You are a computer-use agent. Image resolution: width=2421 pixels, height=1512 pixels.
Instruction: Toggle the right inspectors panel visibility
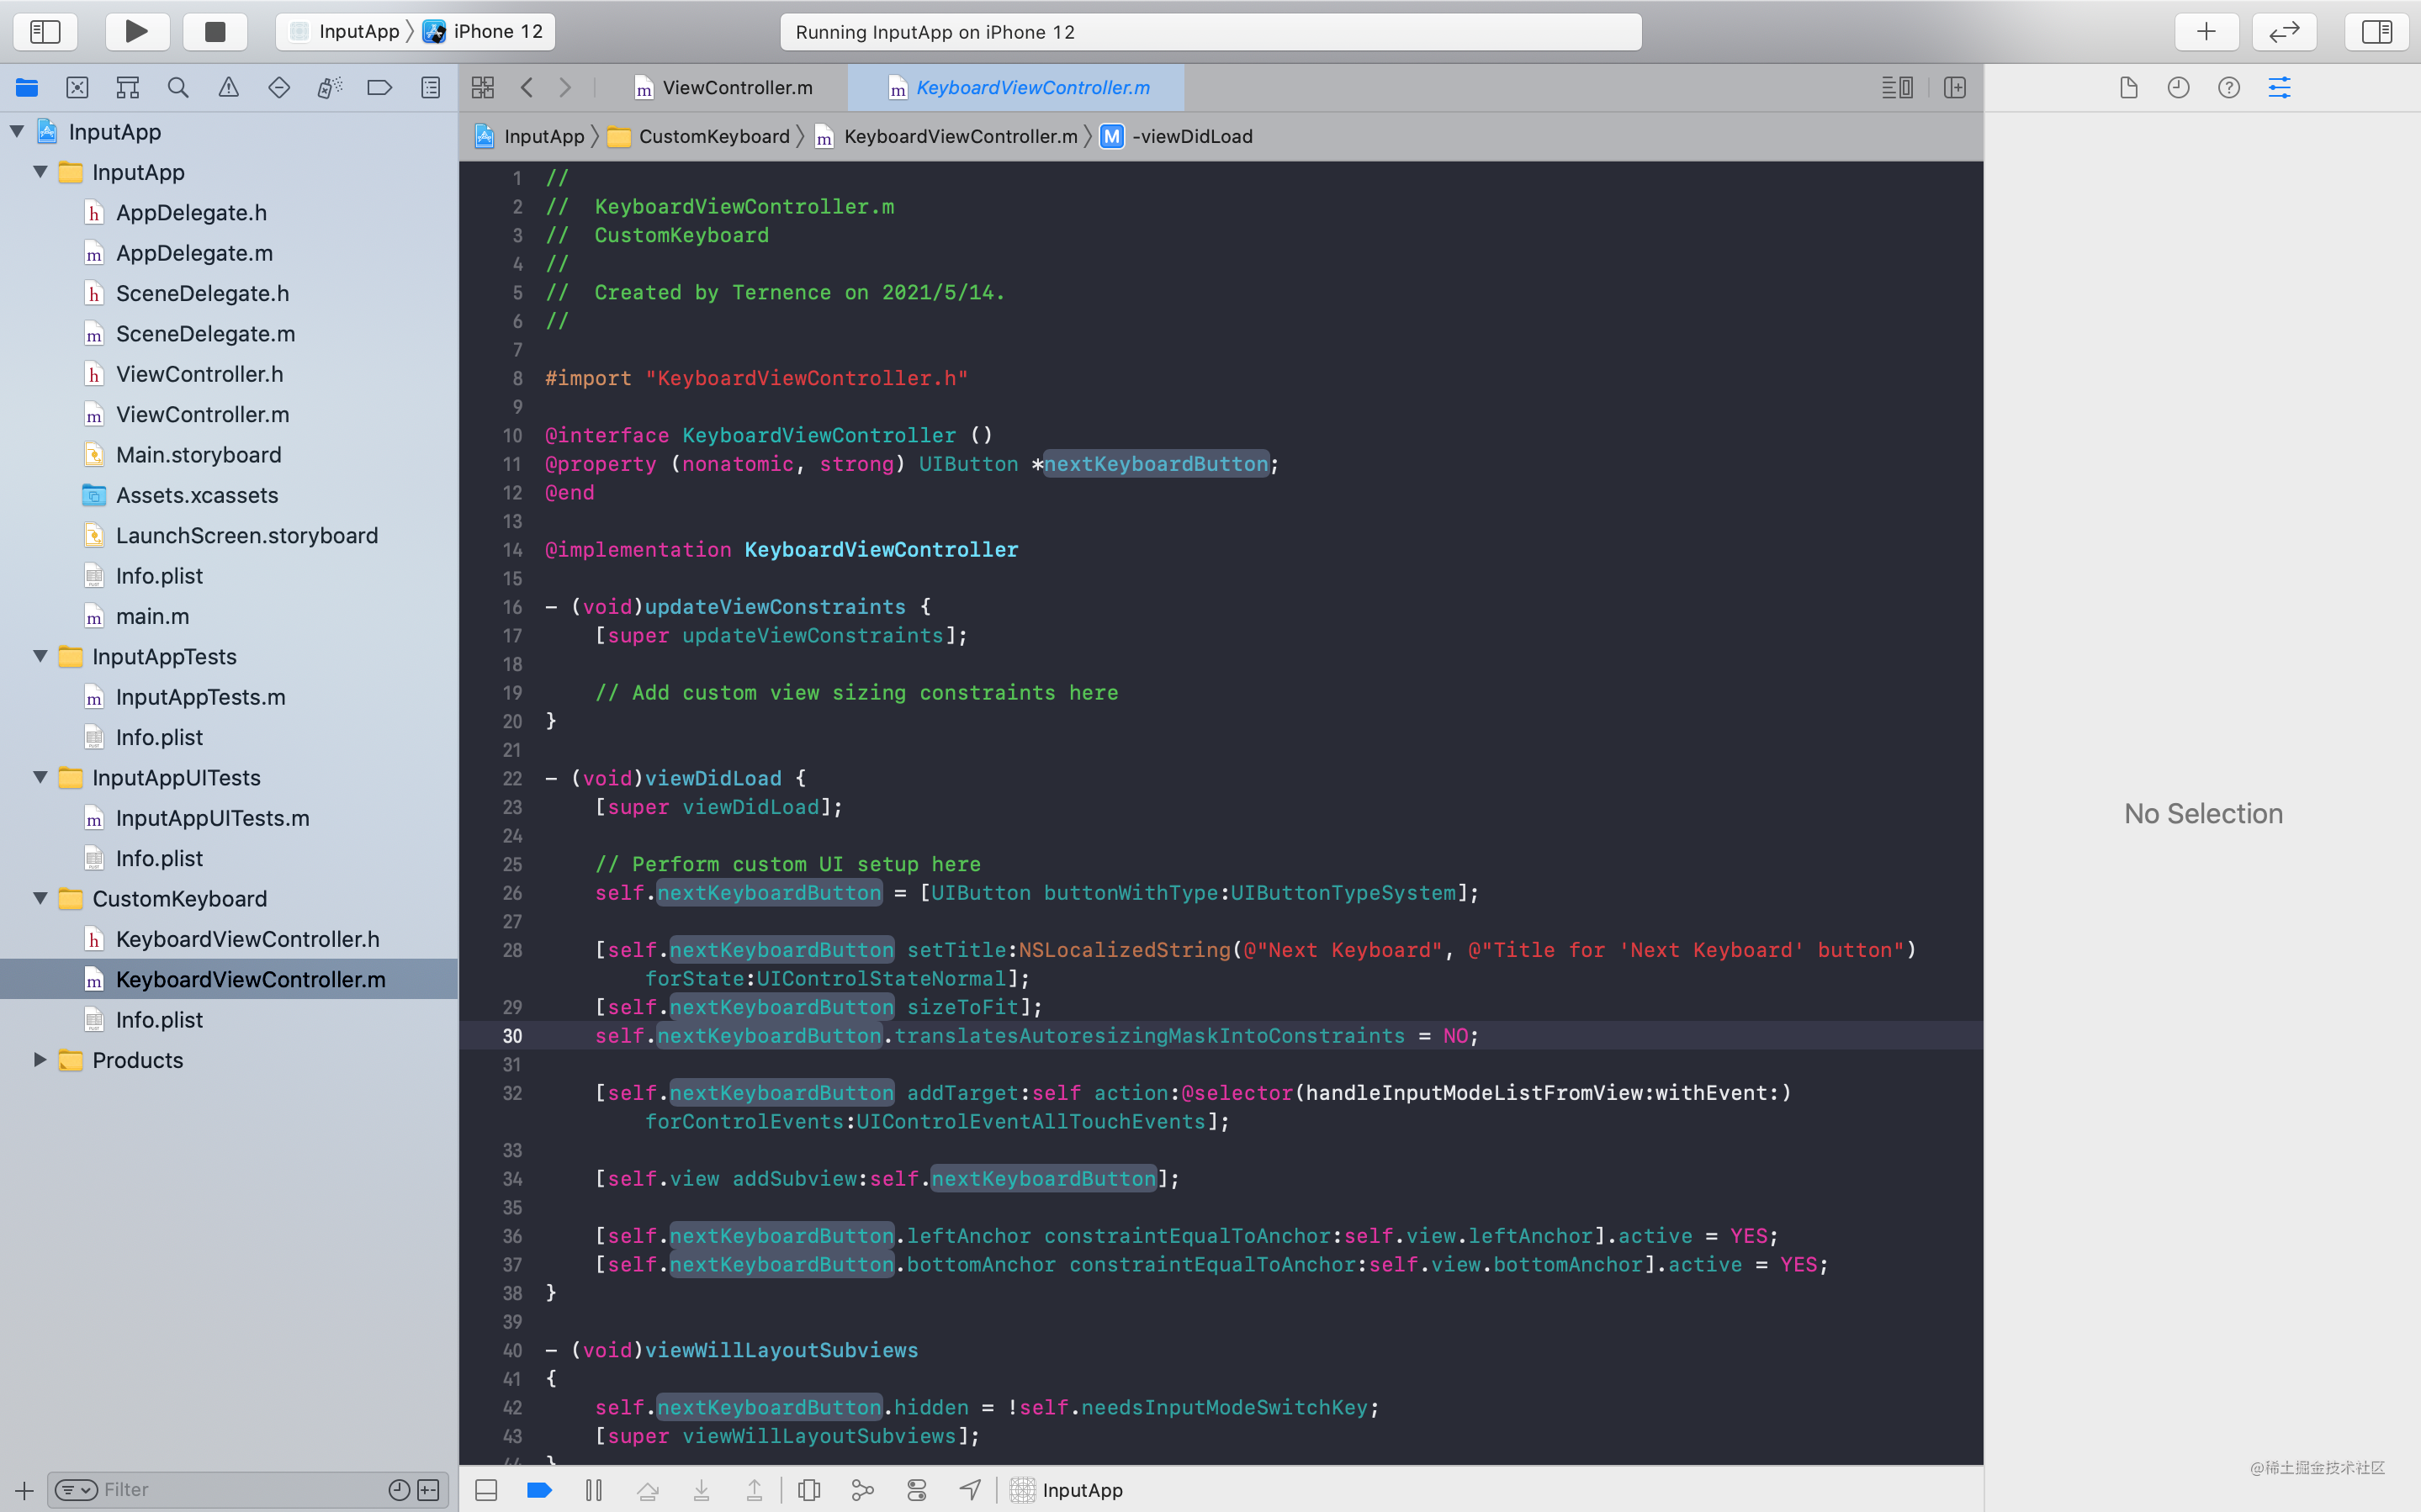2377,31
